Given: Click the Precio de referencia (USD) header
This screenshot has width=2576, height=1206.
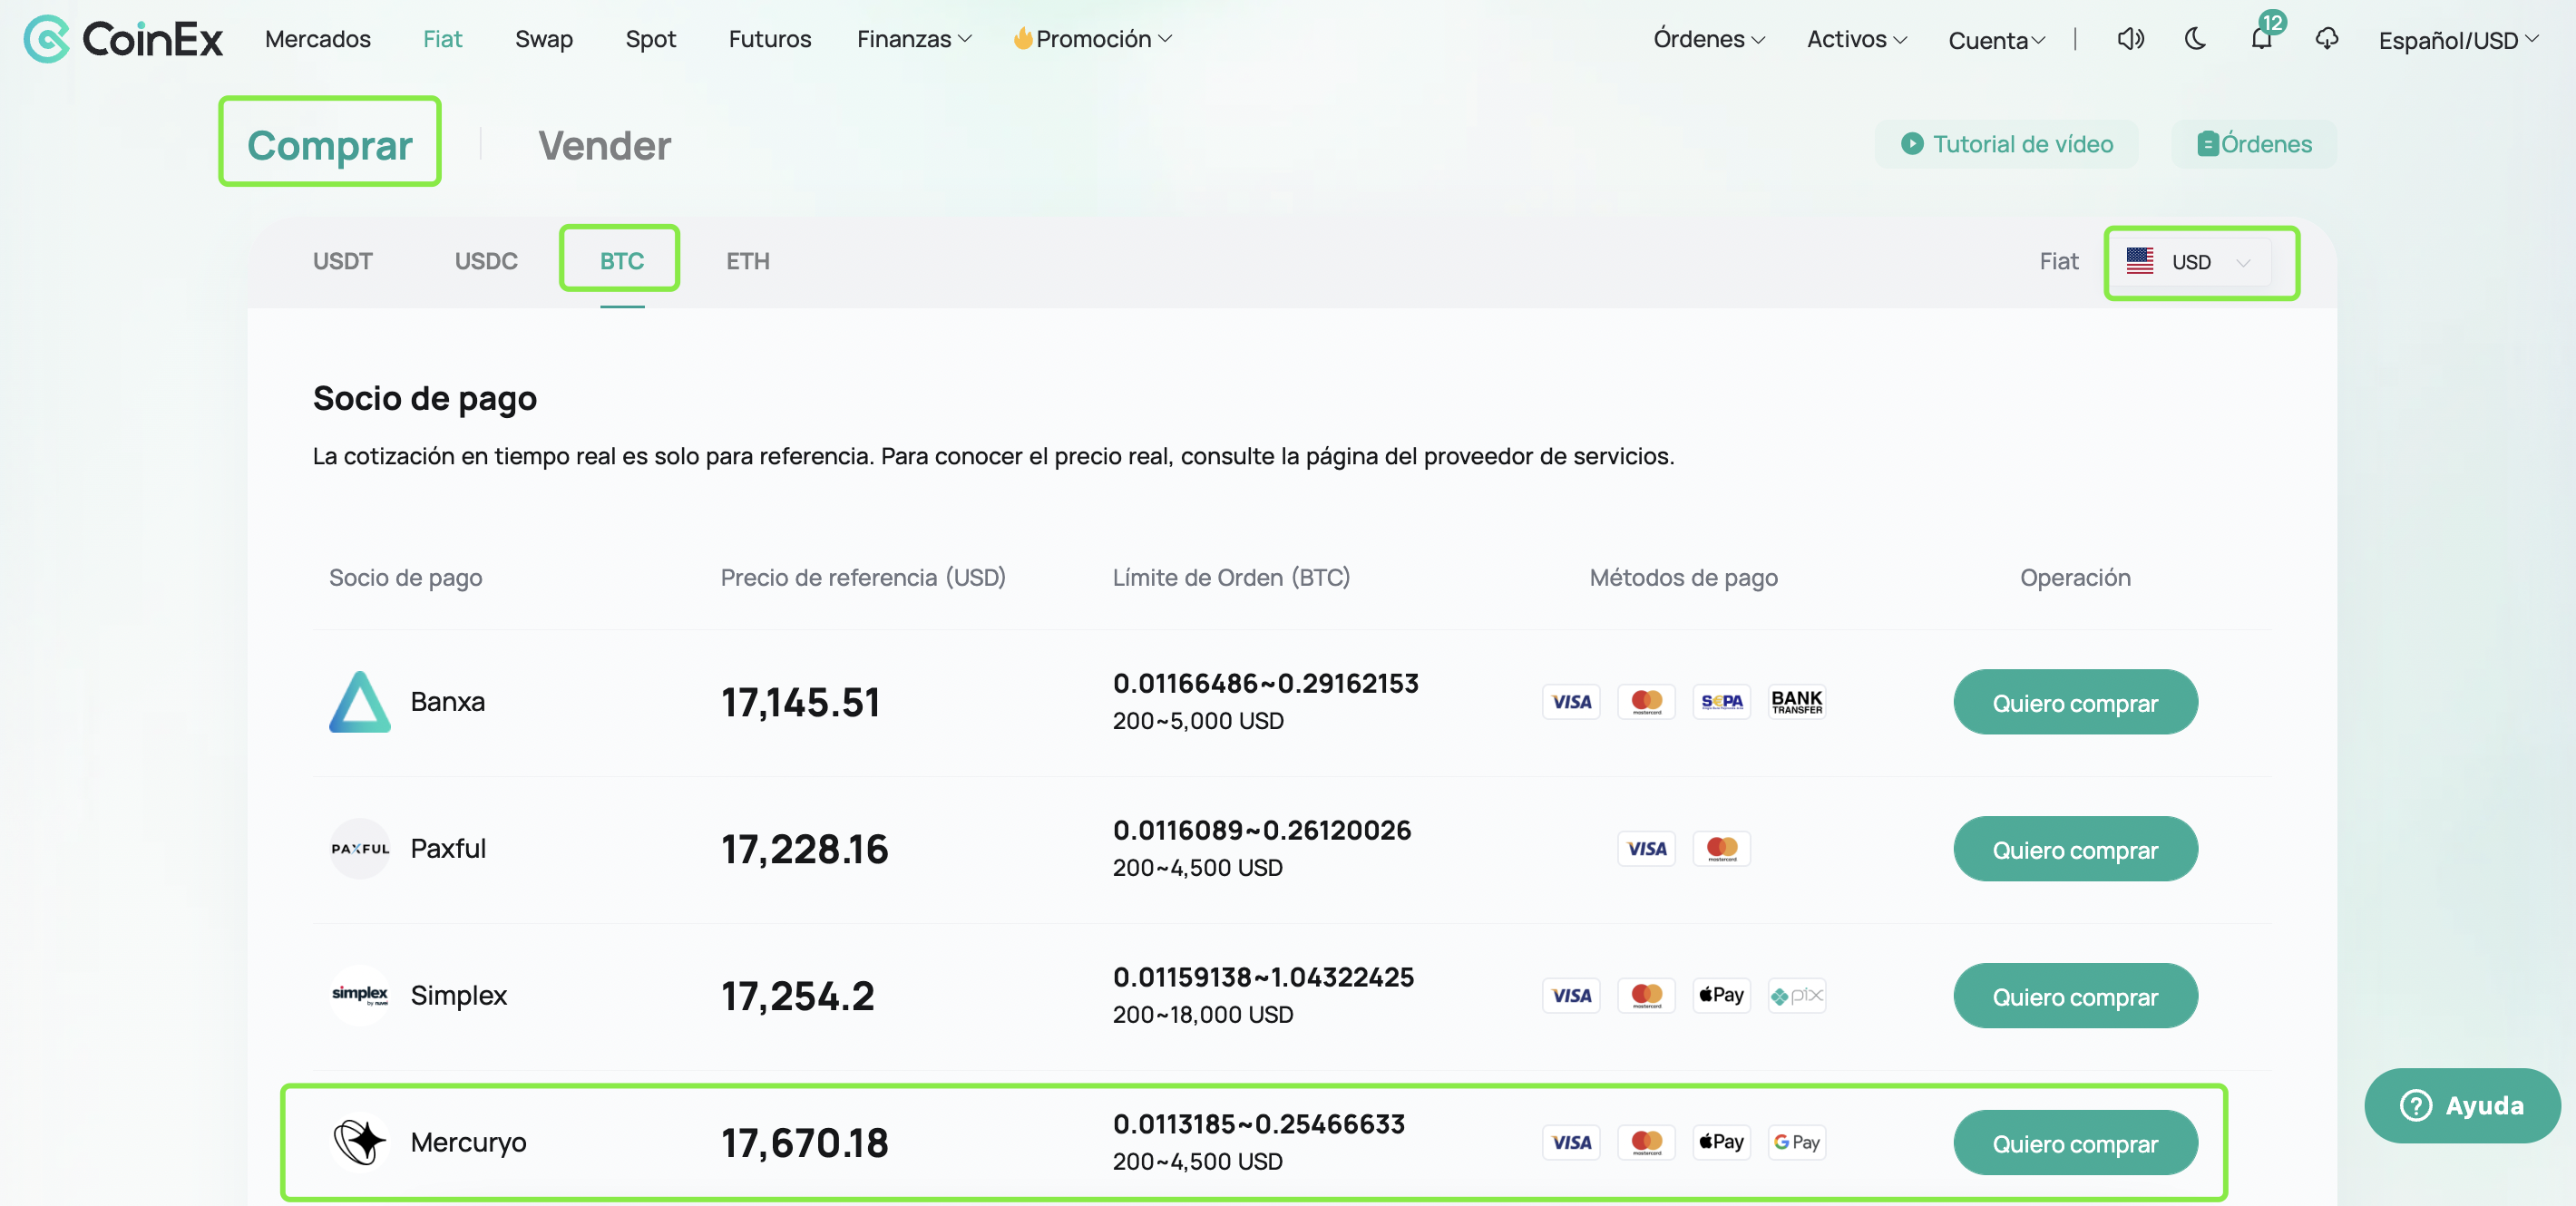Looking at the screenshot, I should coord(863,578).
